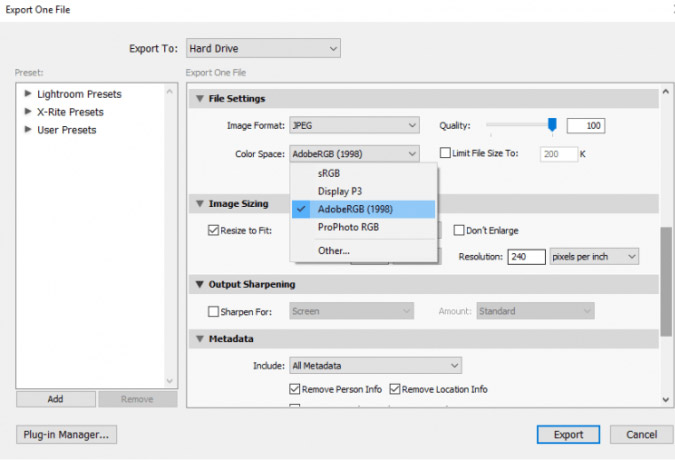Click the Export button
The width and height of the screenshot is (675, 460).
[568, 435]
